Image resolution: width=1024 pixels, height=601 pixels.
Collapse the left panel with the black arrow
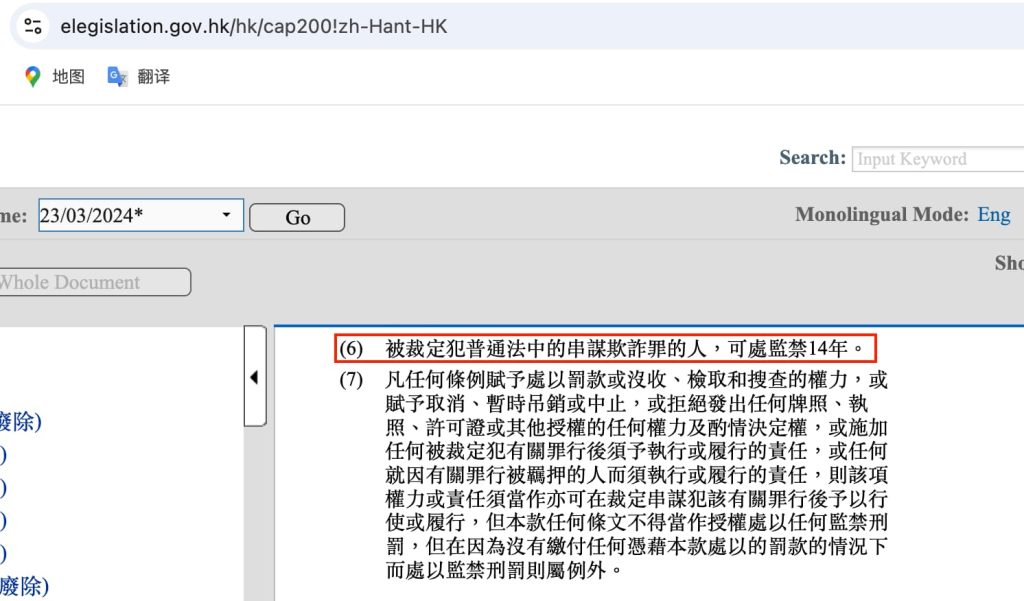(254, 377)
